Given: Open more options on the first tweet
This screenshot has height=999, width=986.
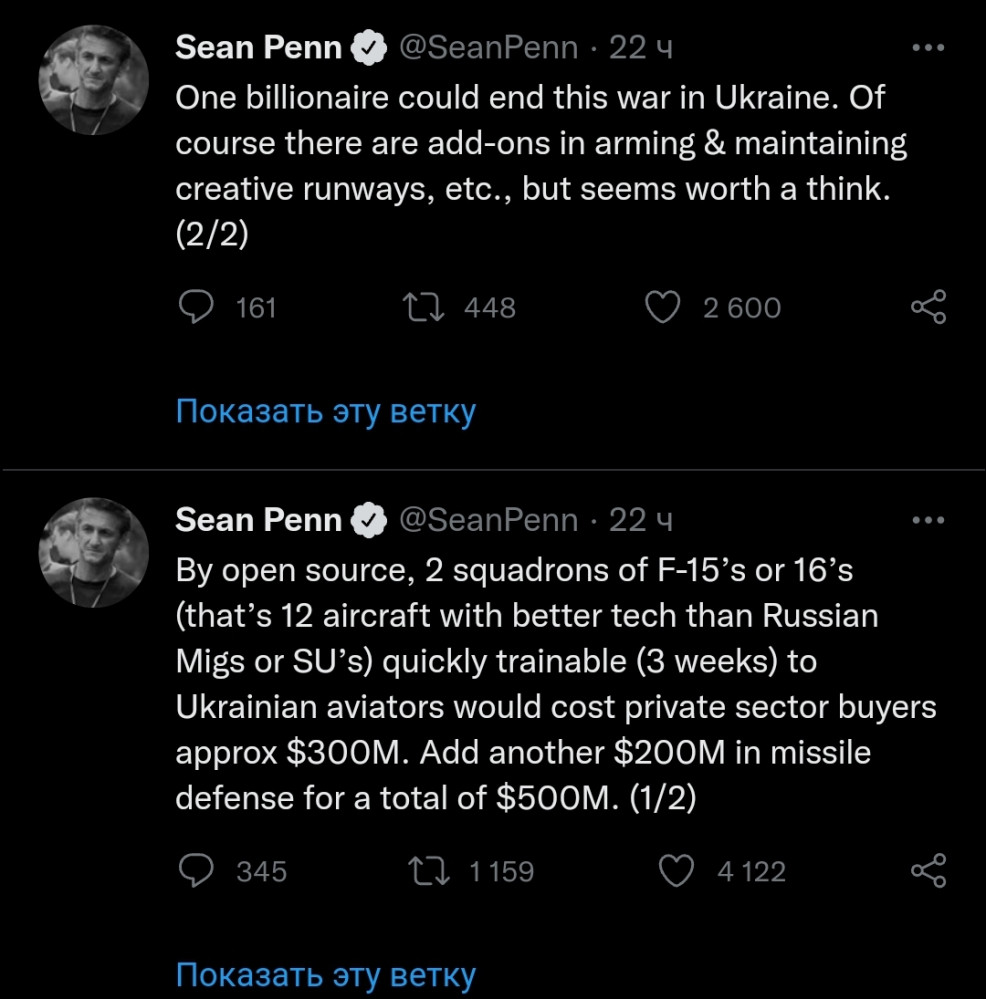Looking at the screenshot, I should point(929,48).
